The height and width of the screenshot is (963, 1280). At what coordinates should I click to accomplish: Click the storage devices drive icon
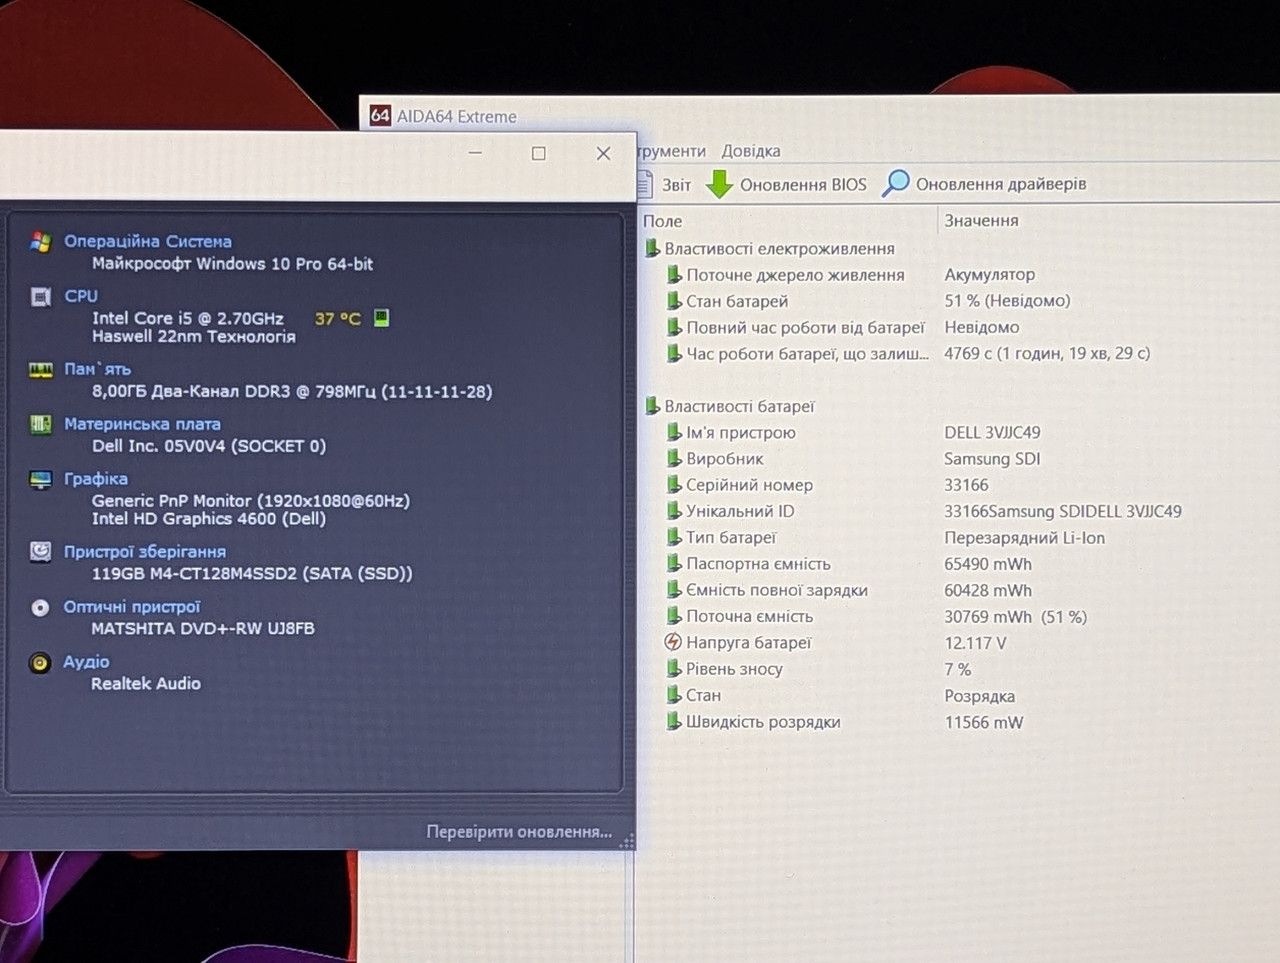pos(40,552)
